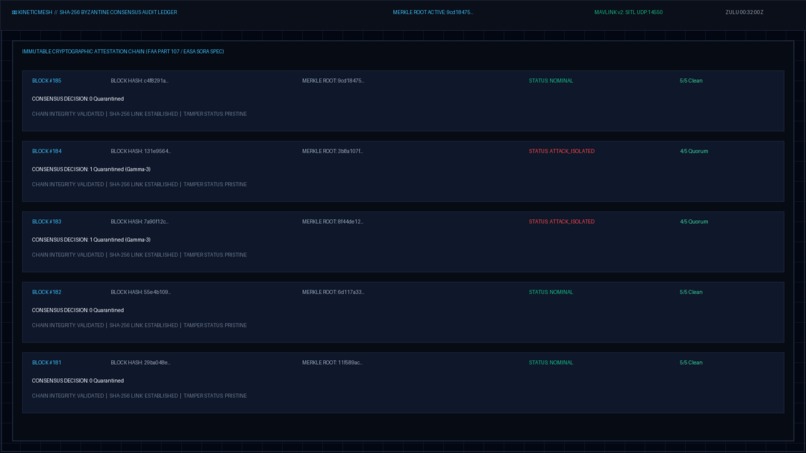This screenshot has height=453, width=806.
Task: Click the 5/5 Clean value for BLOCK #185
Action: coord(691,81)
